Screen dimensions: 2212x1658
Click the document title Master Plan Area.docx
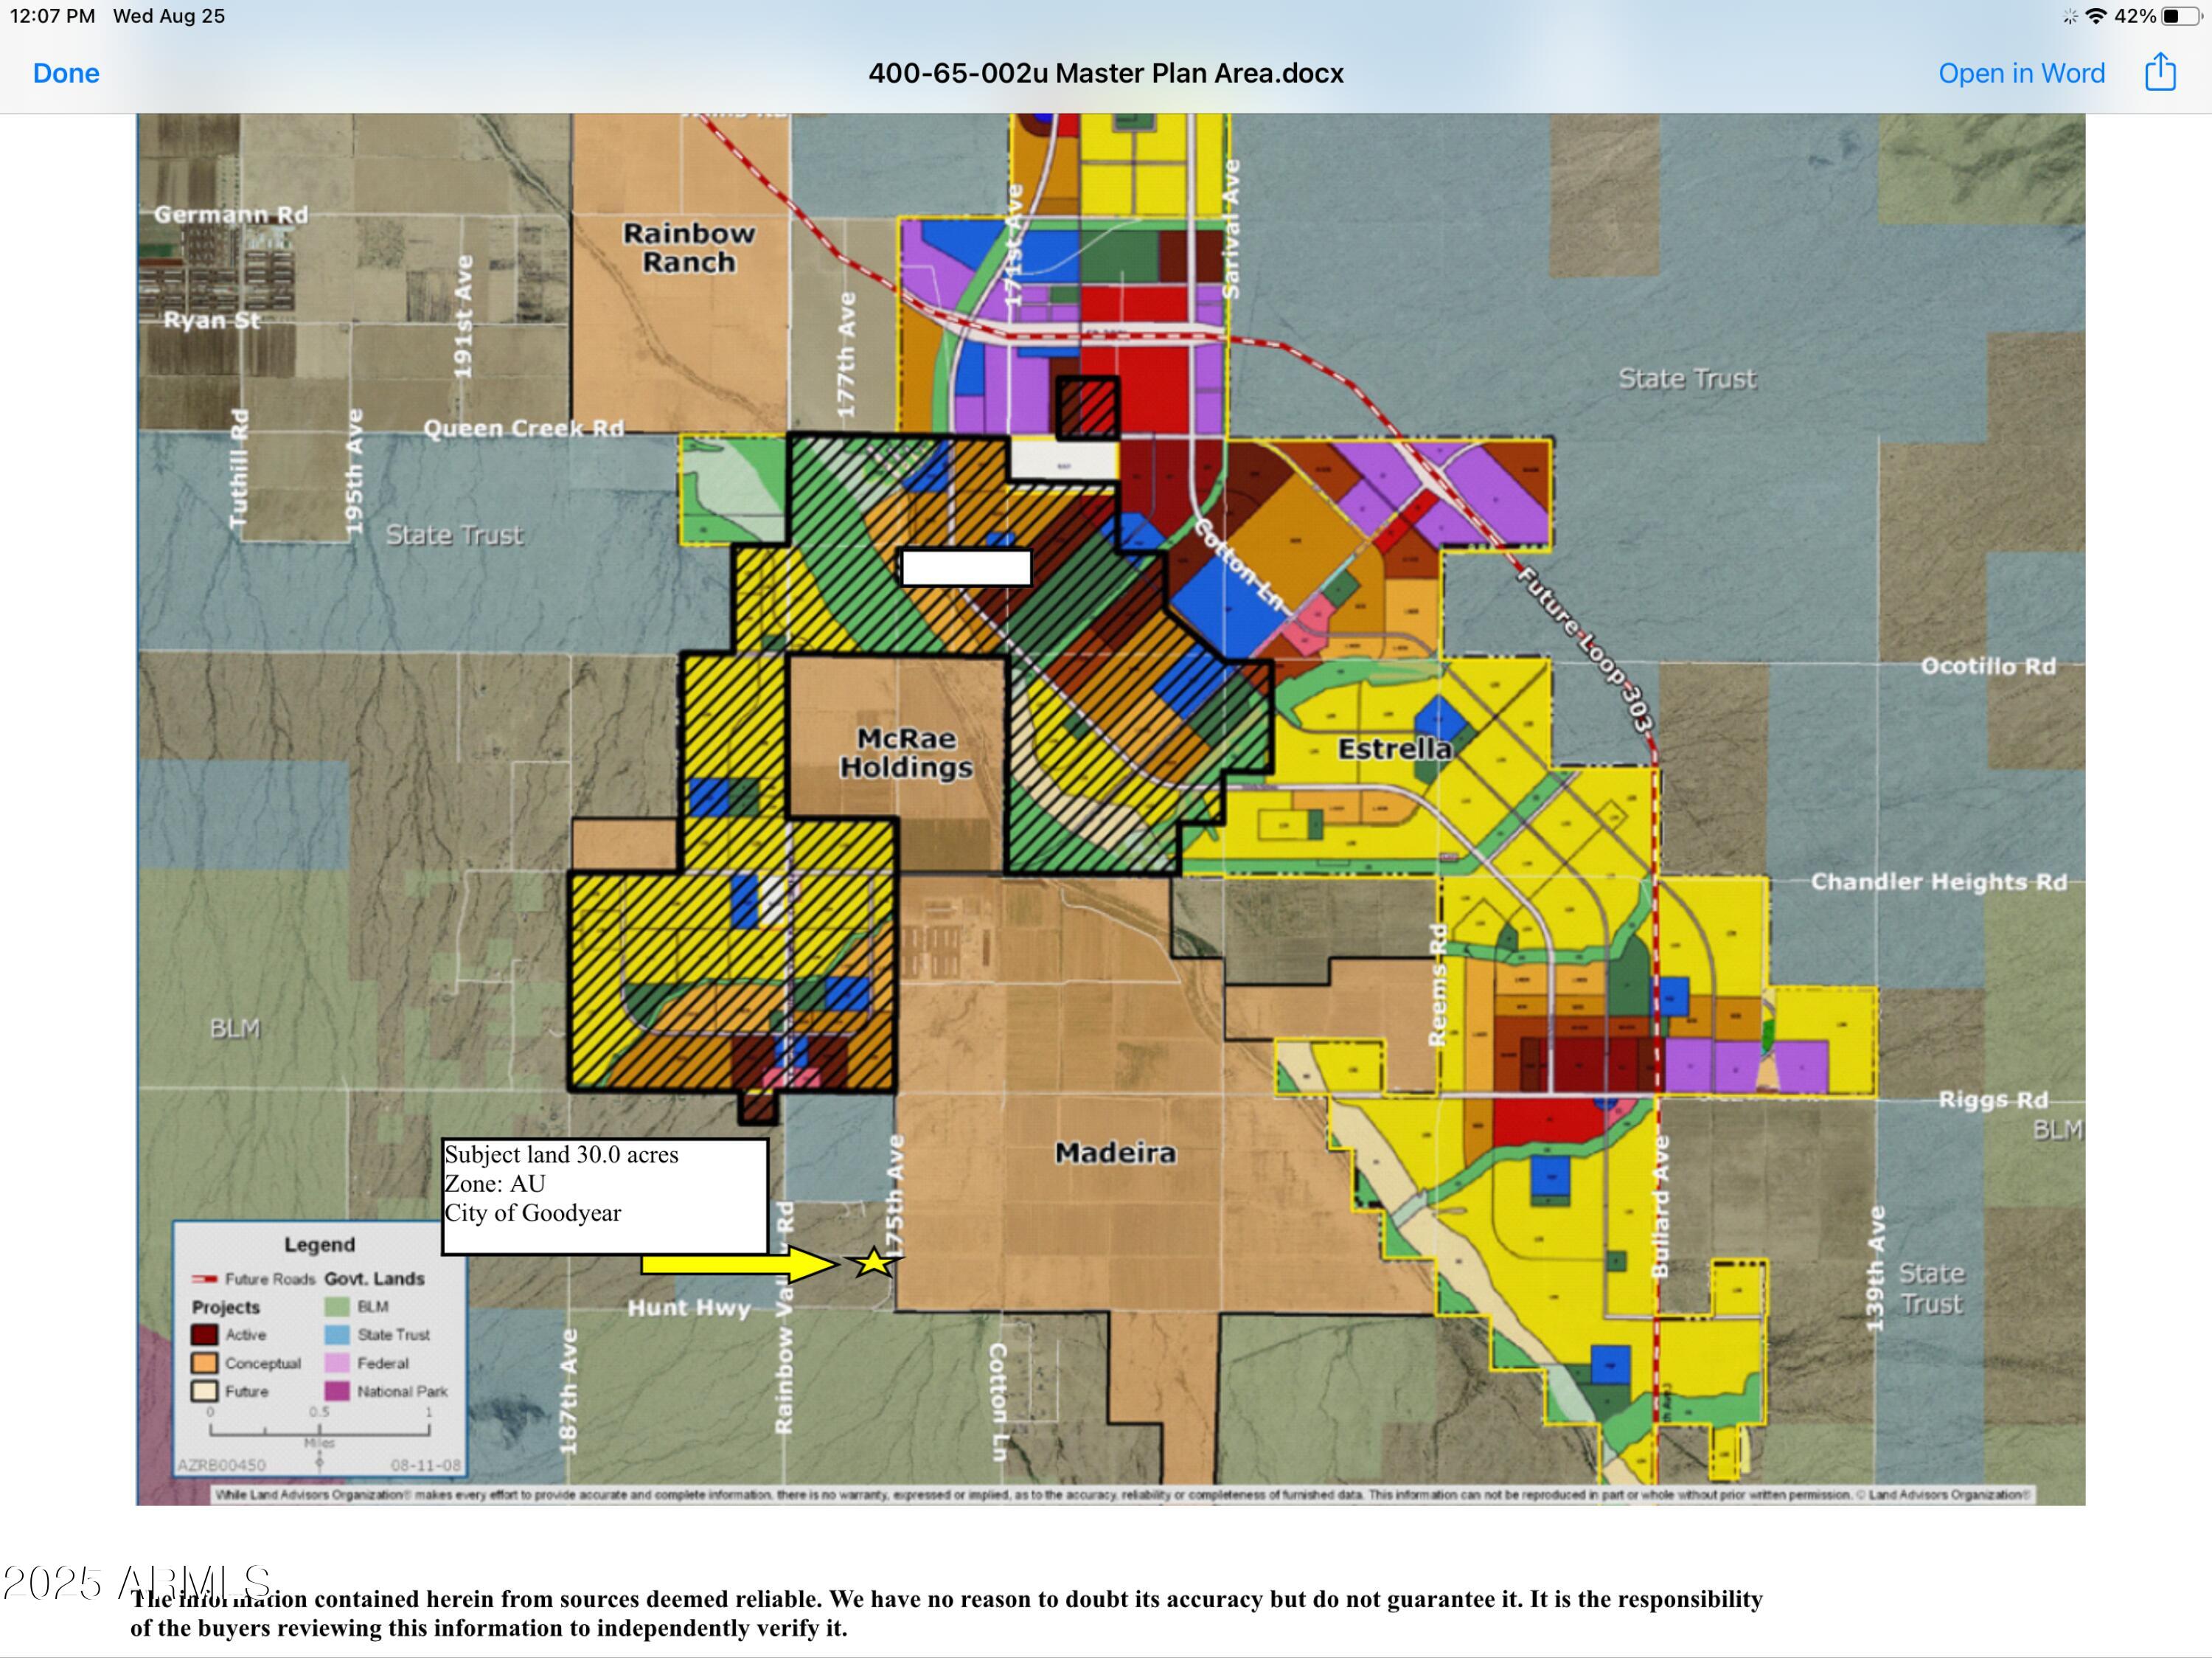tap(1105, 73)
